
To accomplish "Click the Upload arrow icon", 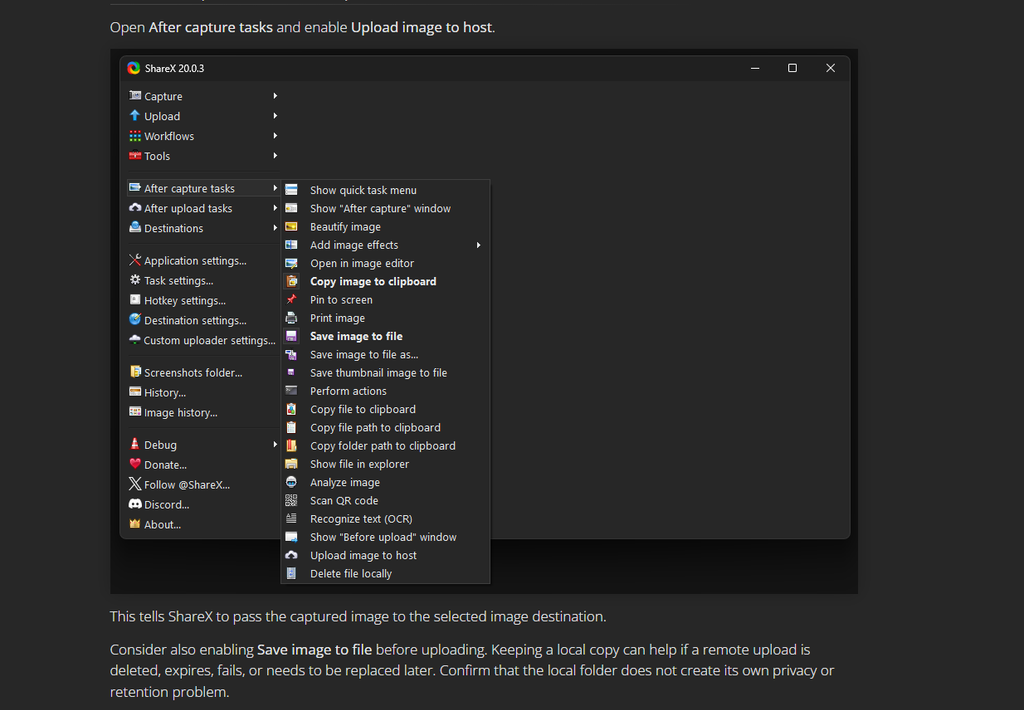I will [x=135, y=116].
